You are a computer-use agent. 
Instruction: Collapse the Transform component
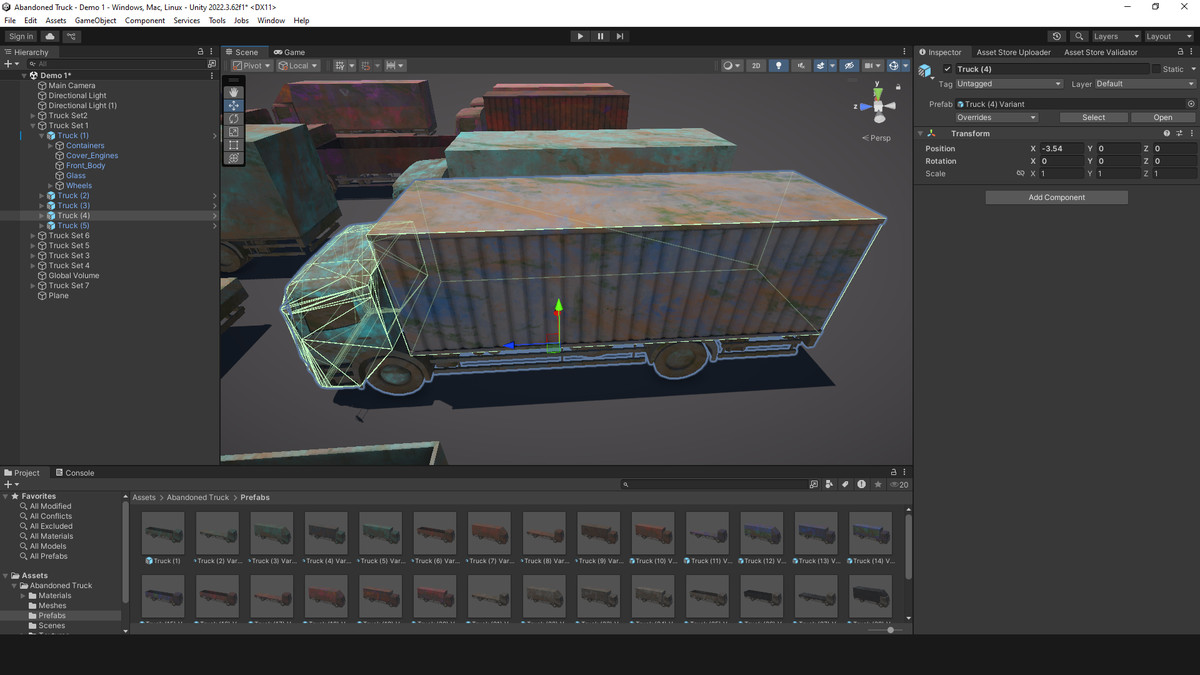click(x=920, y=133)
